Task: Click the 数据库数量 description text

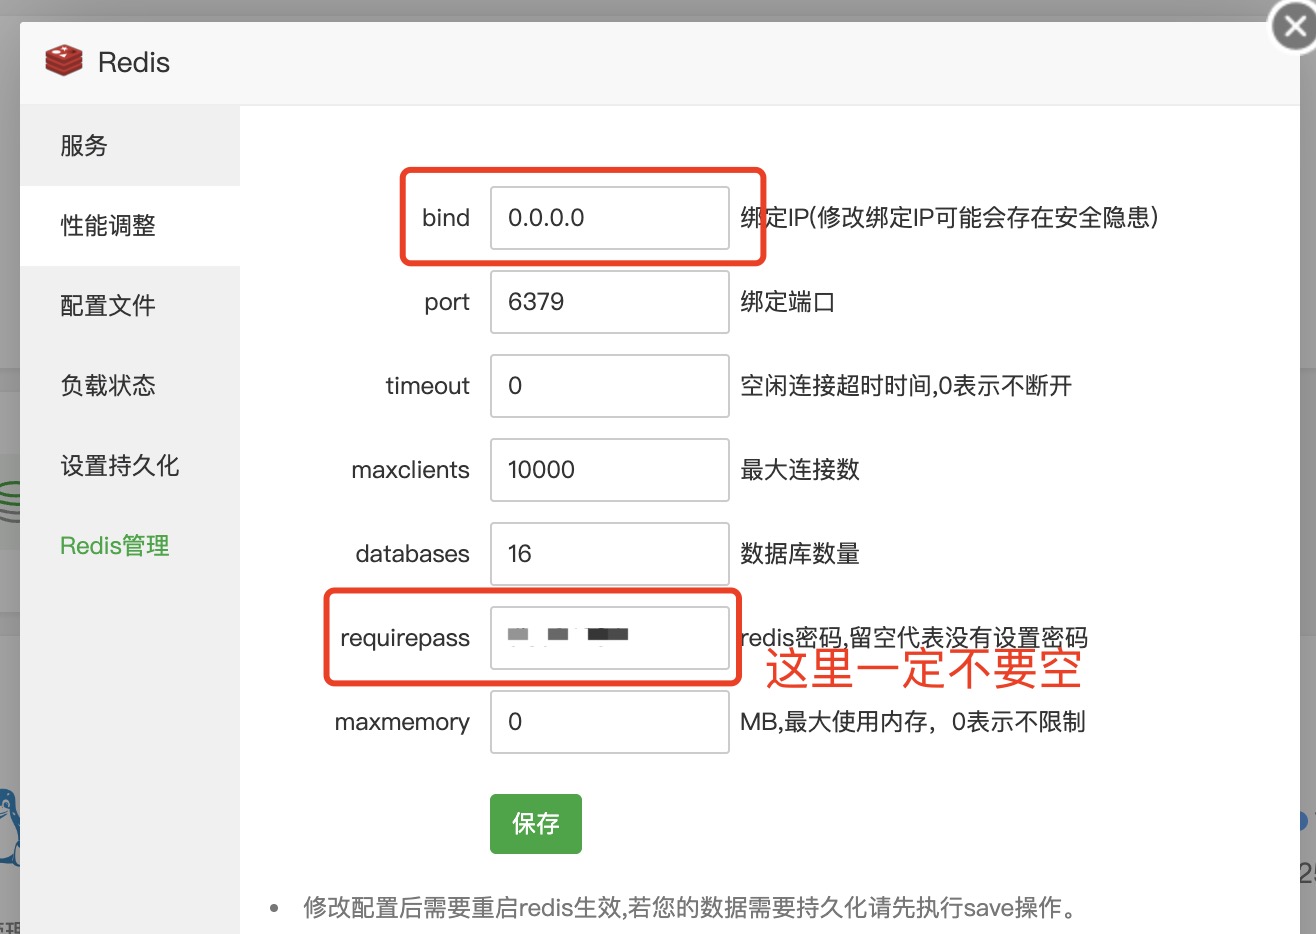Action: point(800,554)
